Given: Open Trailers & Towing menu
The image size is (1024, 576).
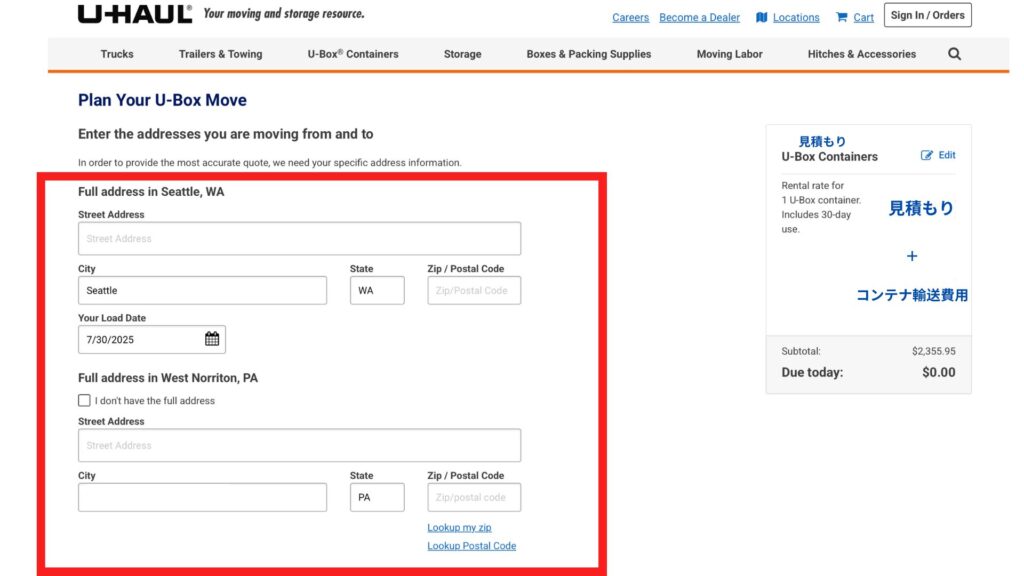Looking at the screenshot, I should click(221, 54).
